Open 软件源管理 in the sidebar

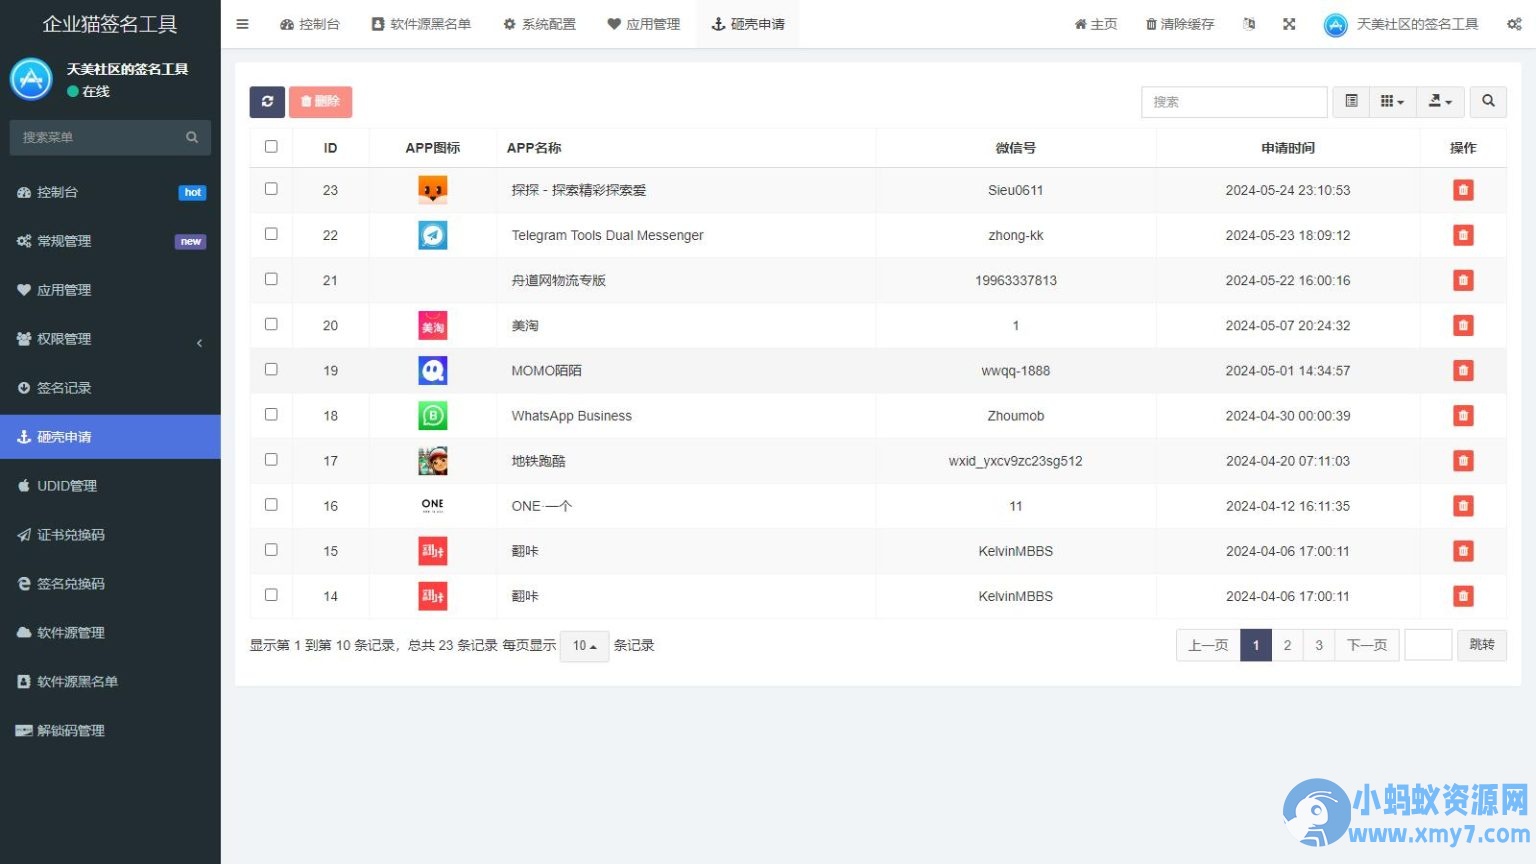110,633
